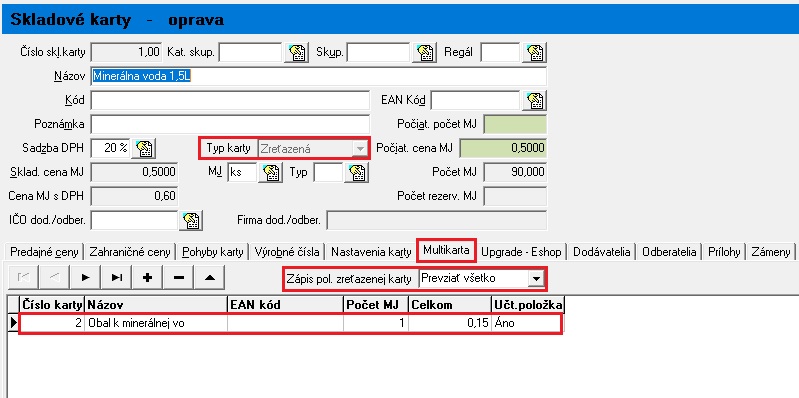Screen dimensions: 799x398
Task: Open Zápis pol. zreťazenej karty dropdown
Action: point(536,279)
